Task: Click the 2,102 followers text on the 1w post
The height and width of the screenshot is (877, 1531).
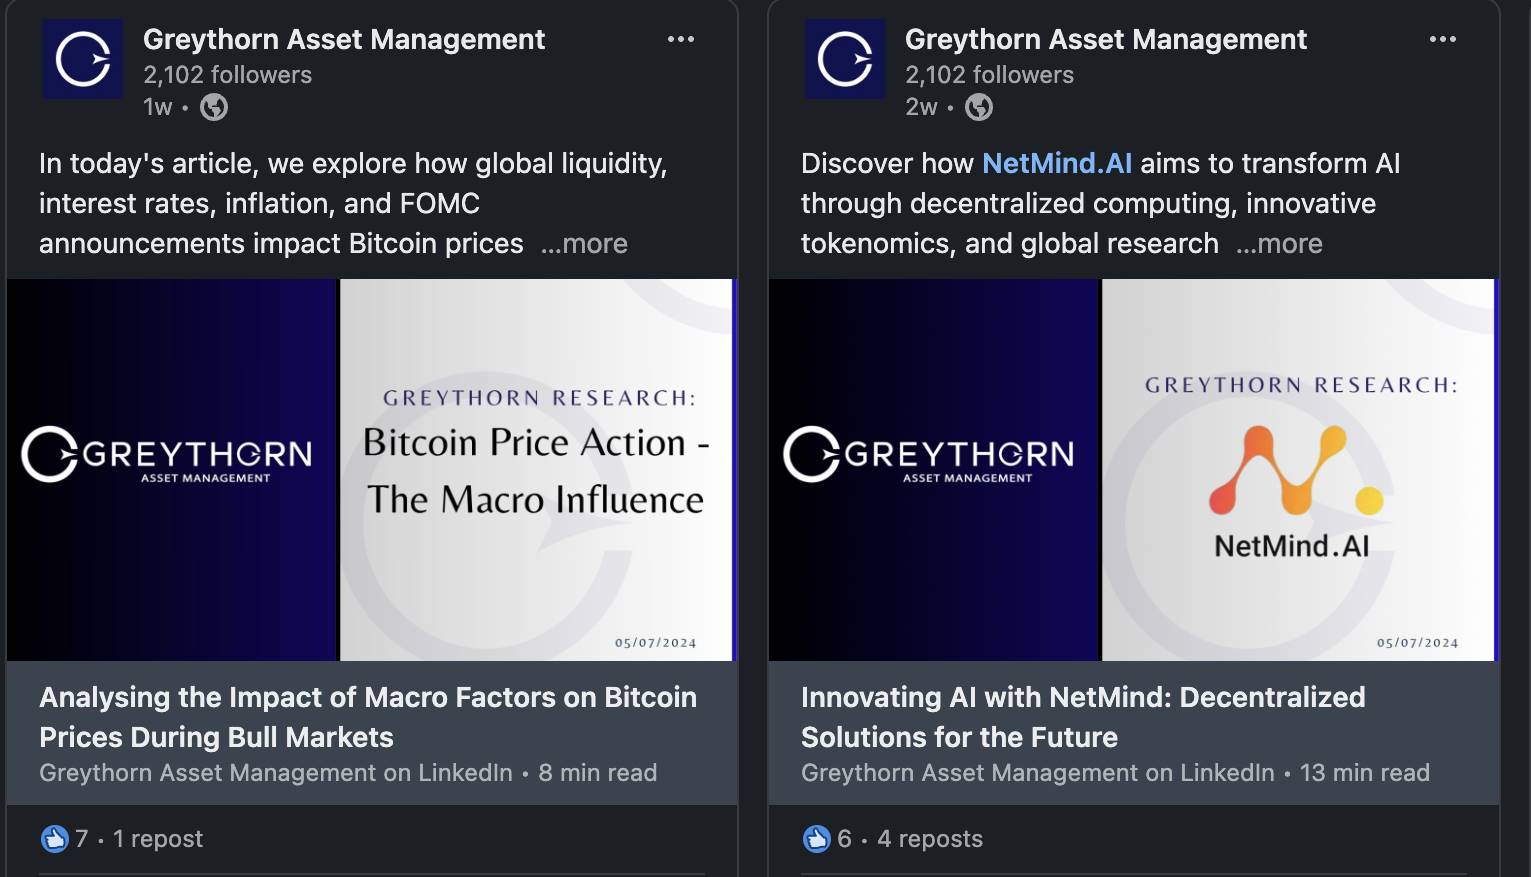Action: (227, 75)
